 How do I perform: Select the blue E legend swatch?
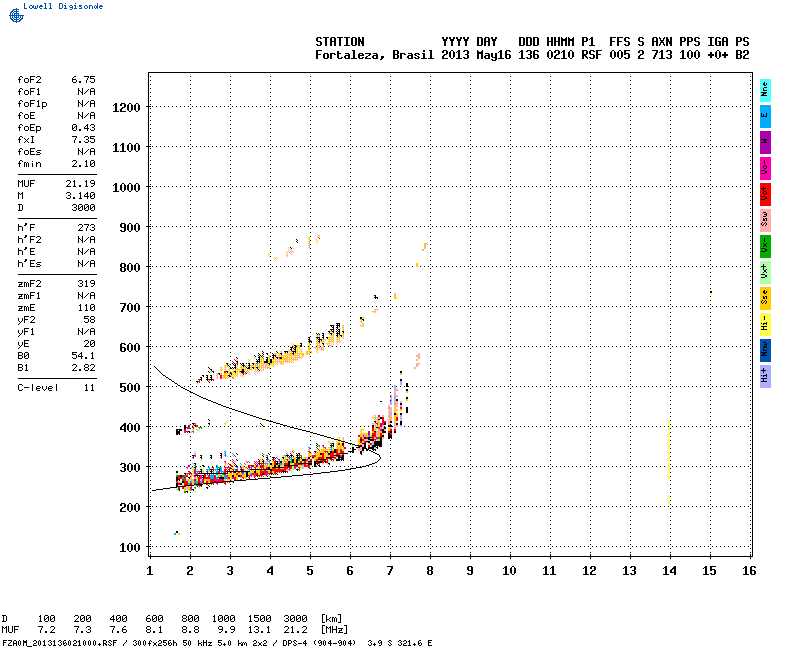pos(765,116)
